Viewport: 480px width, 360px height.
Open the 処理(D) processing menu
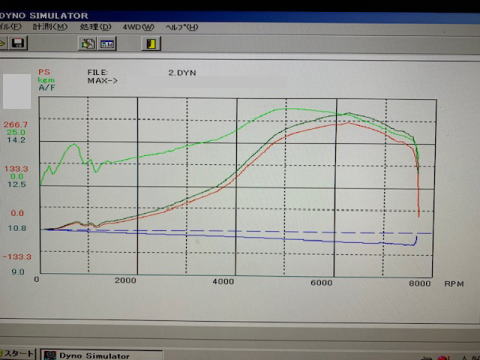(95, 27)
